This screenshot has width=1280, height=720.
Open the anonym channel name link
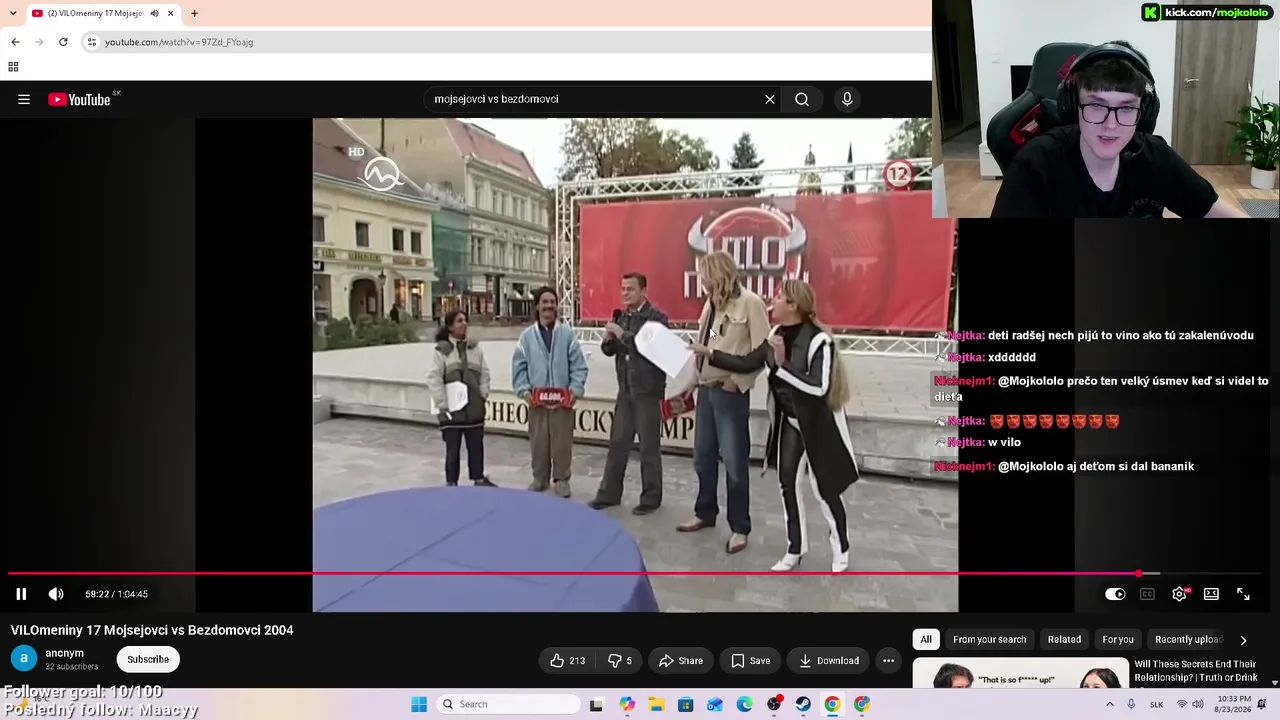click(x=64, y=653)
